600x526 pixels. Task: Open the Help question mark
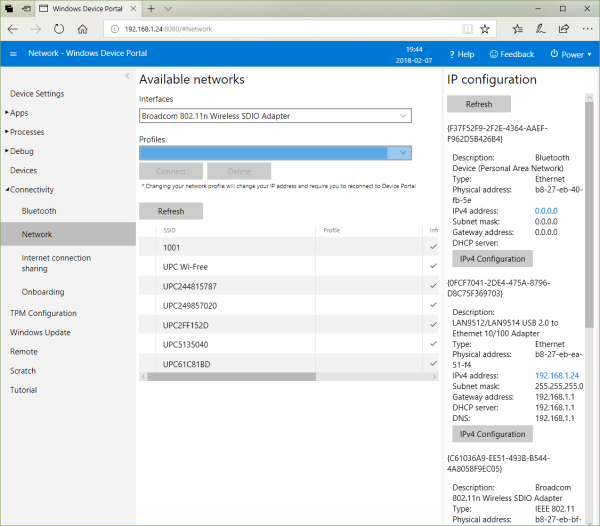tap(461, 54)
